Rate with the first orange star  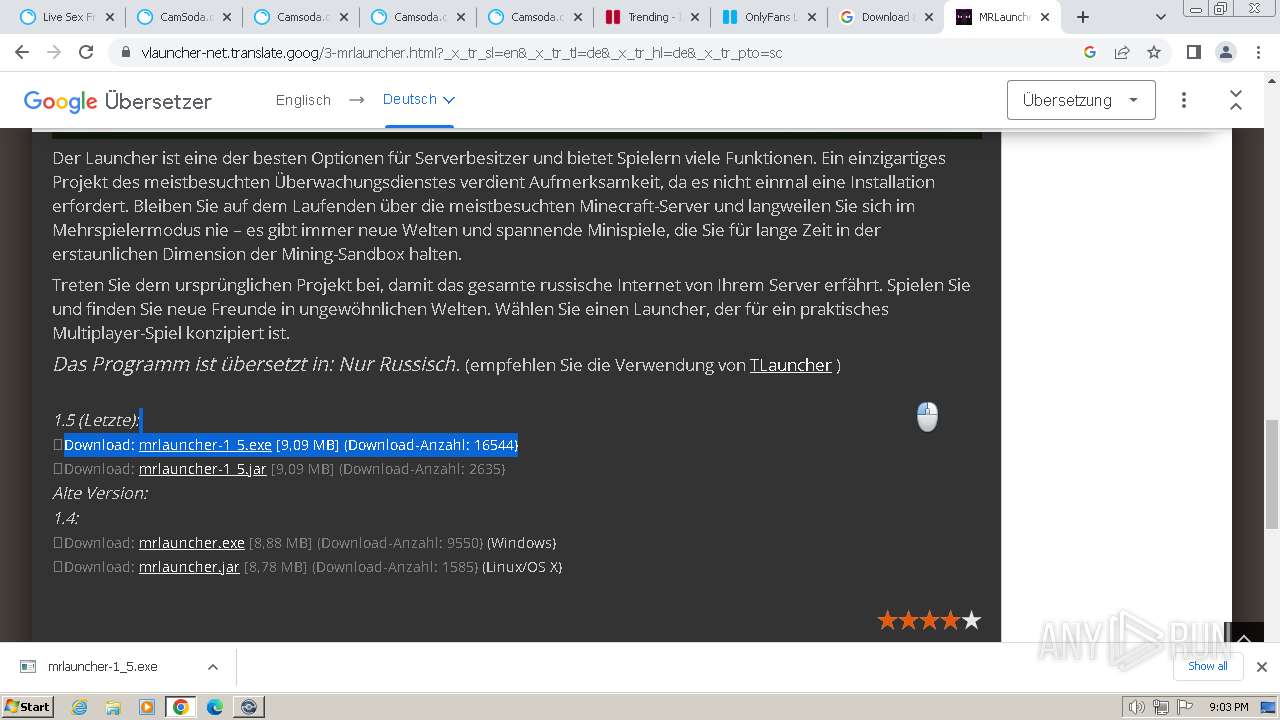[x=887, y=621]
